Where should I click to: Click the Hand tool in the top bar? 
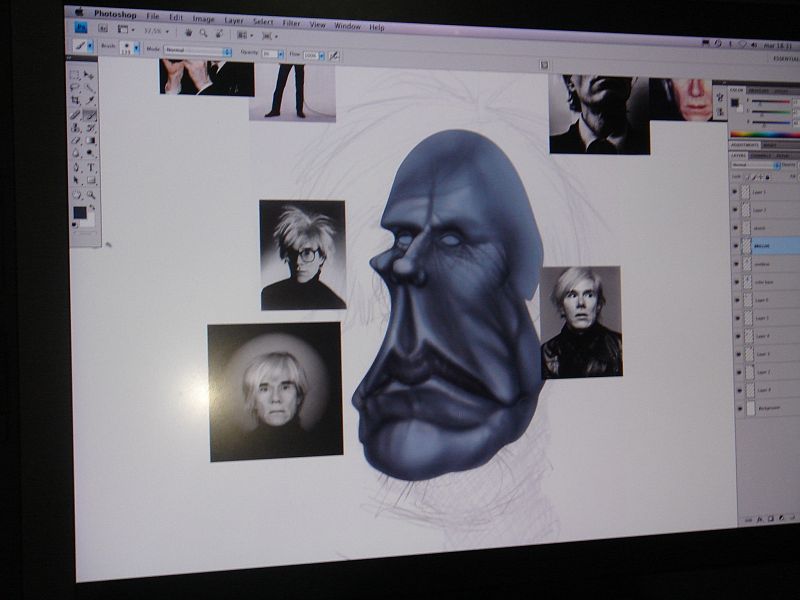point(187,31)
